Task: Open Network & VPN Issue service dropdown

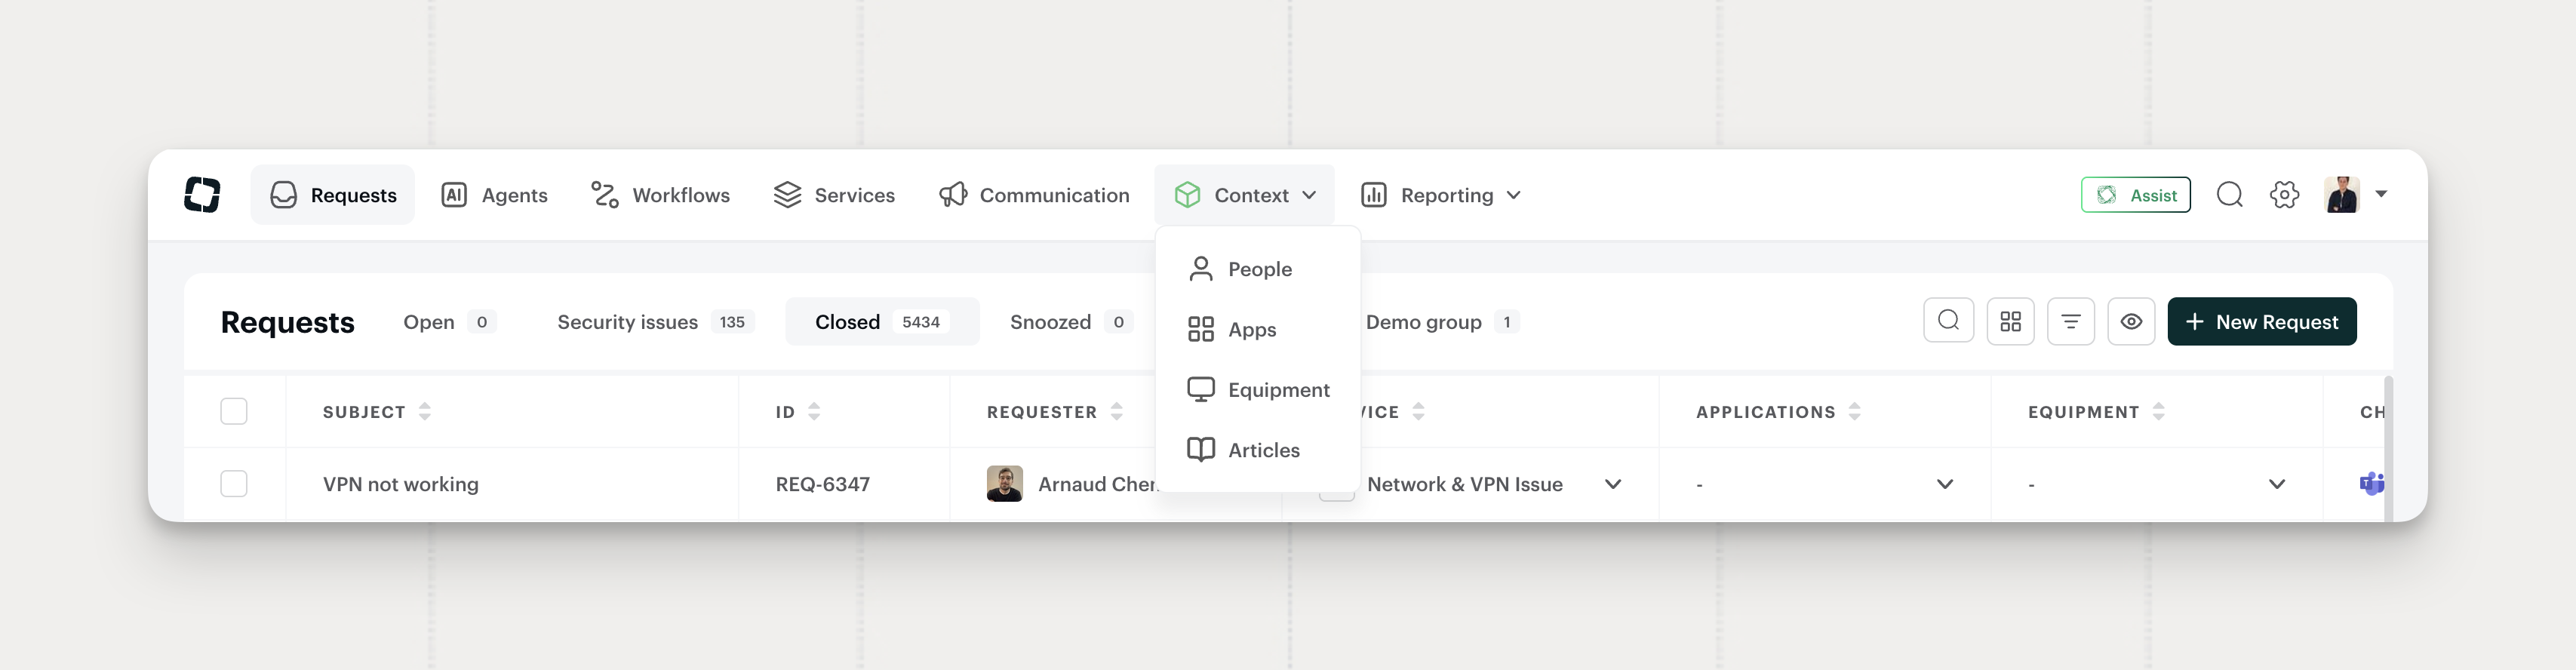Action: point(1613,484)
